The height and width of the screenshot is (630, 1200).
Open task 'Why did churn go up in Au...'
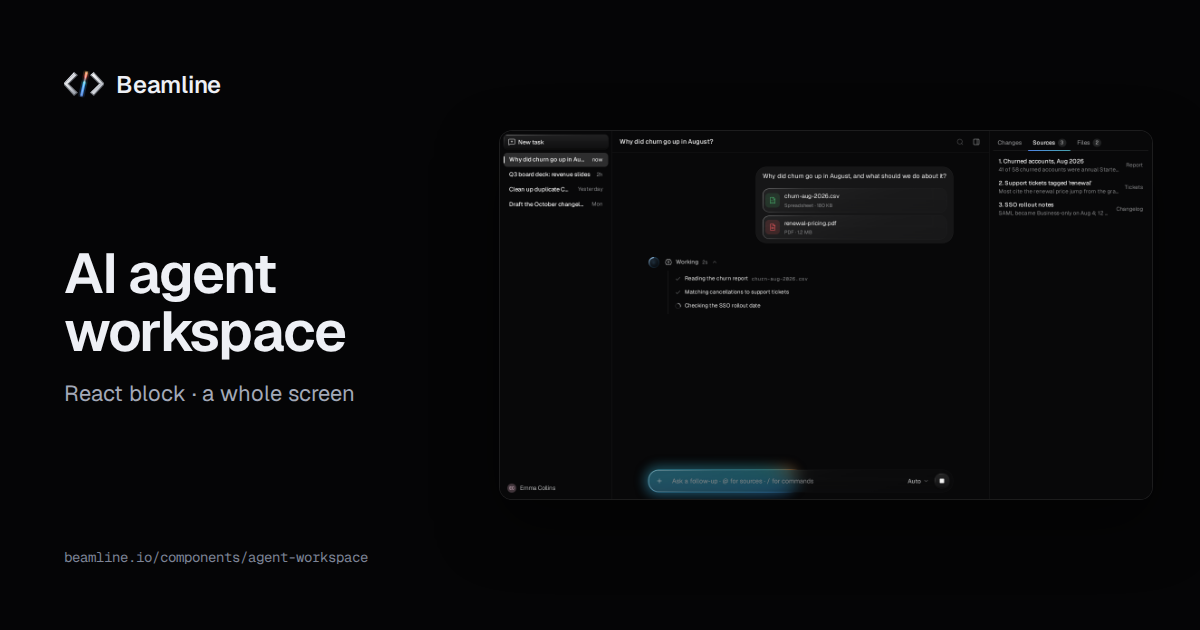click(556, 159)
